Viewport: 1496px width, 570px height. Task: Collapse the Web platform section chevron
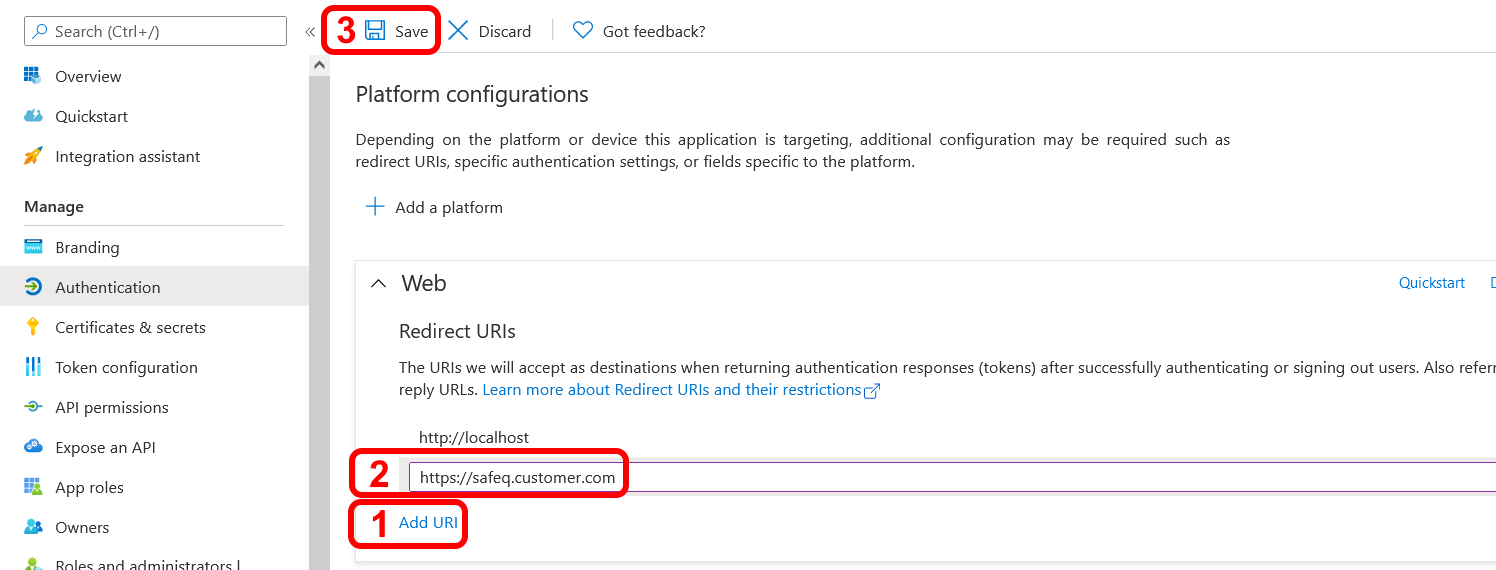click(378, 284)
